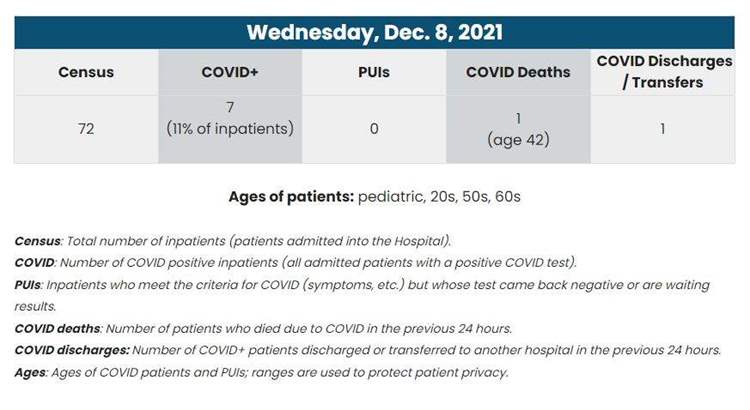The image size is (750, 410).
Task: Click the PUIs value 0
Action: (x=374, y=129)
